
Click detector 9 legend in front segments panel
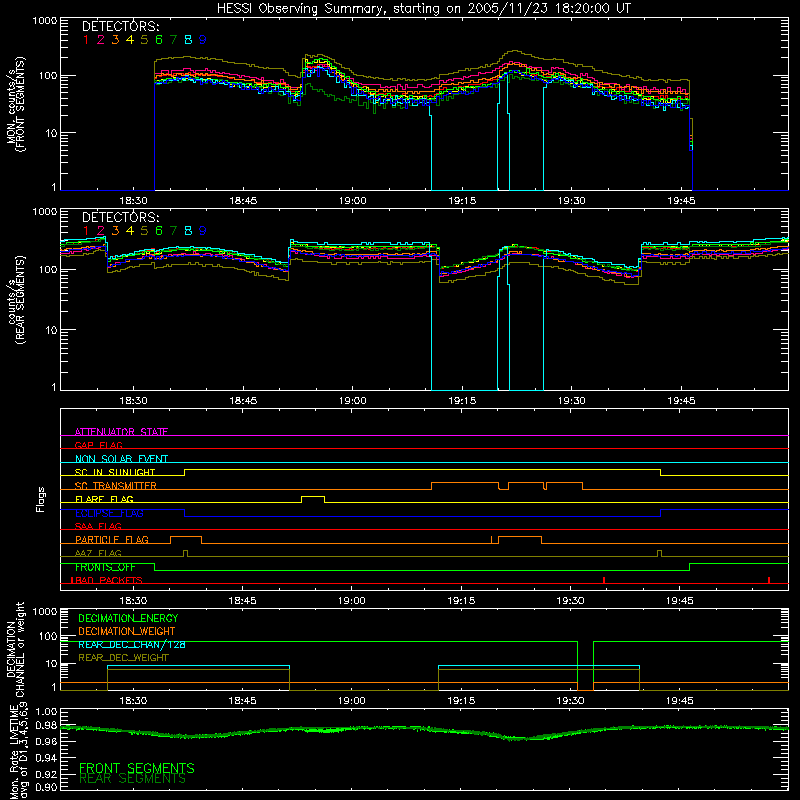pos(203,40)
